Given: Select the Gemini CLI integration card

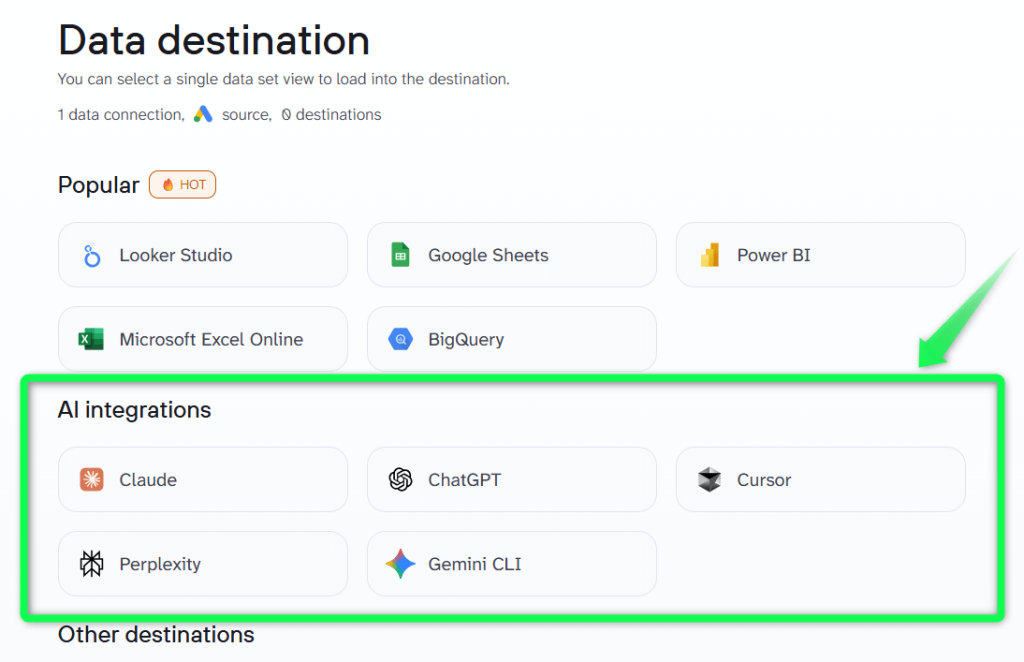Looking at the screenshot, I should coord(511,563).
